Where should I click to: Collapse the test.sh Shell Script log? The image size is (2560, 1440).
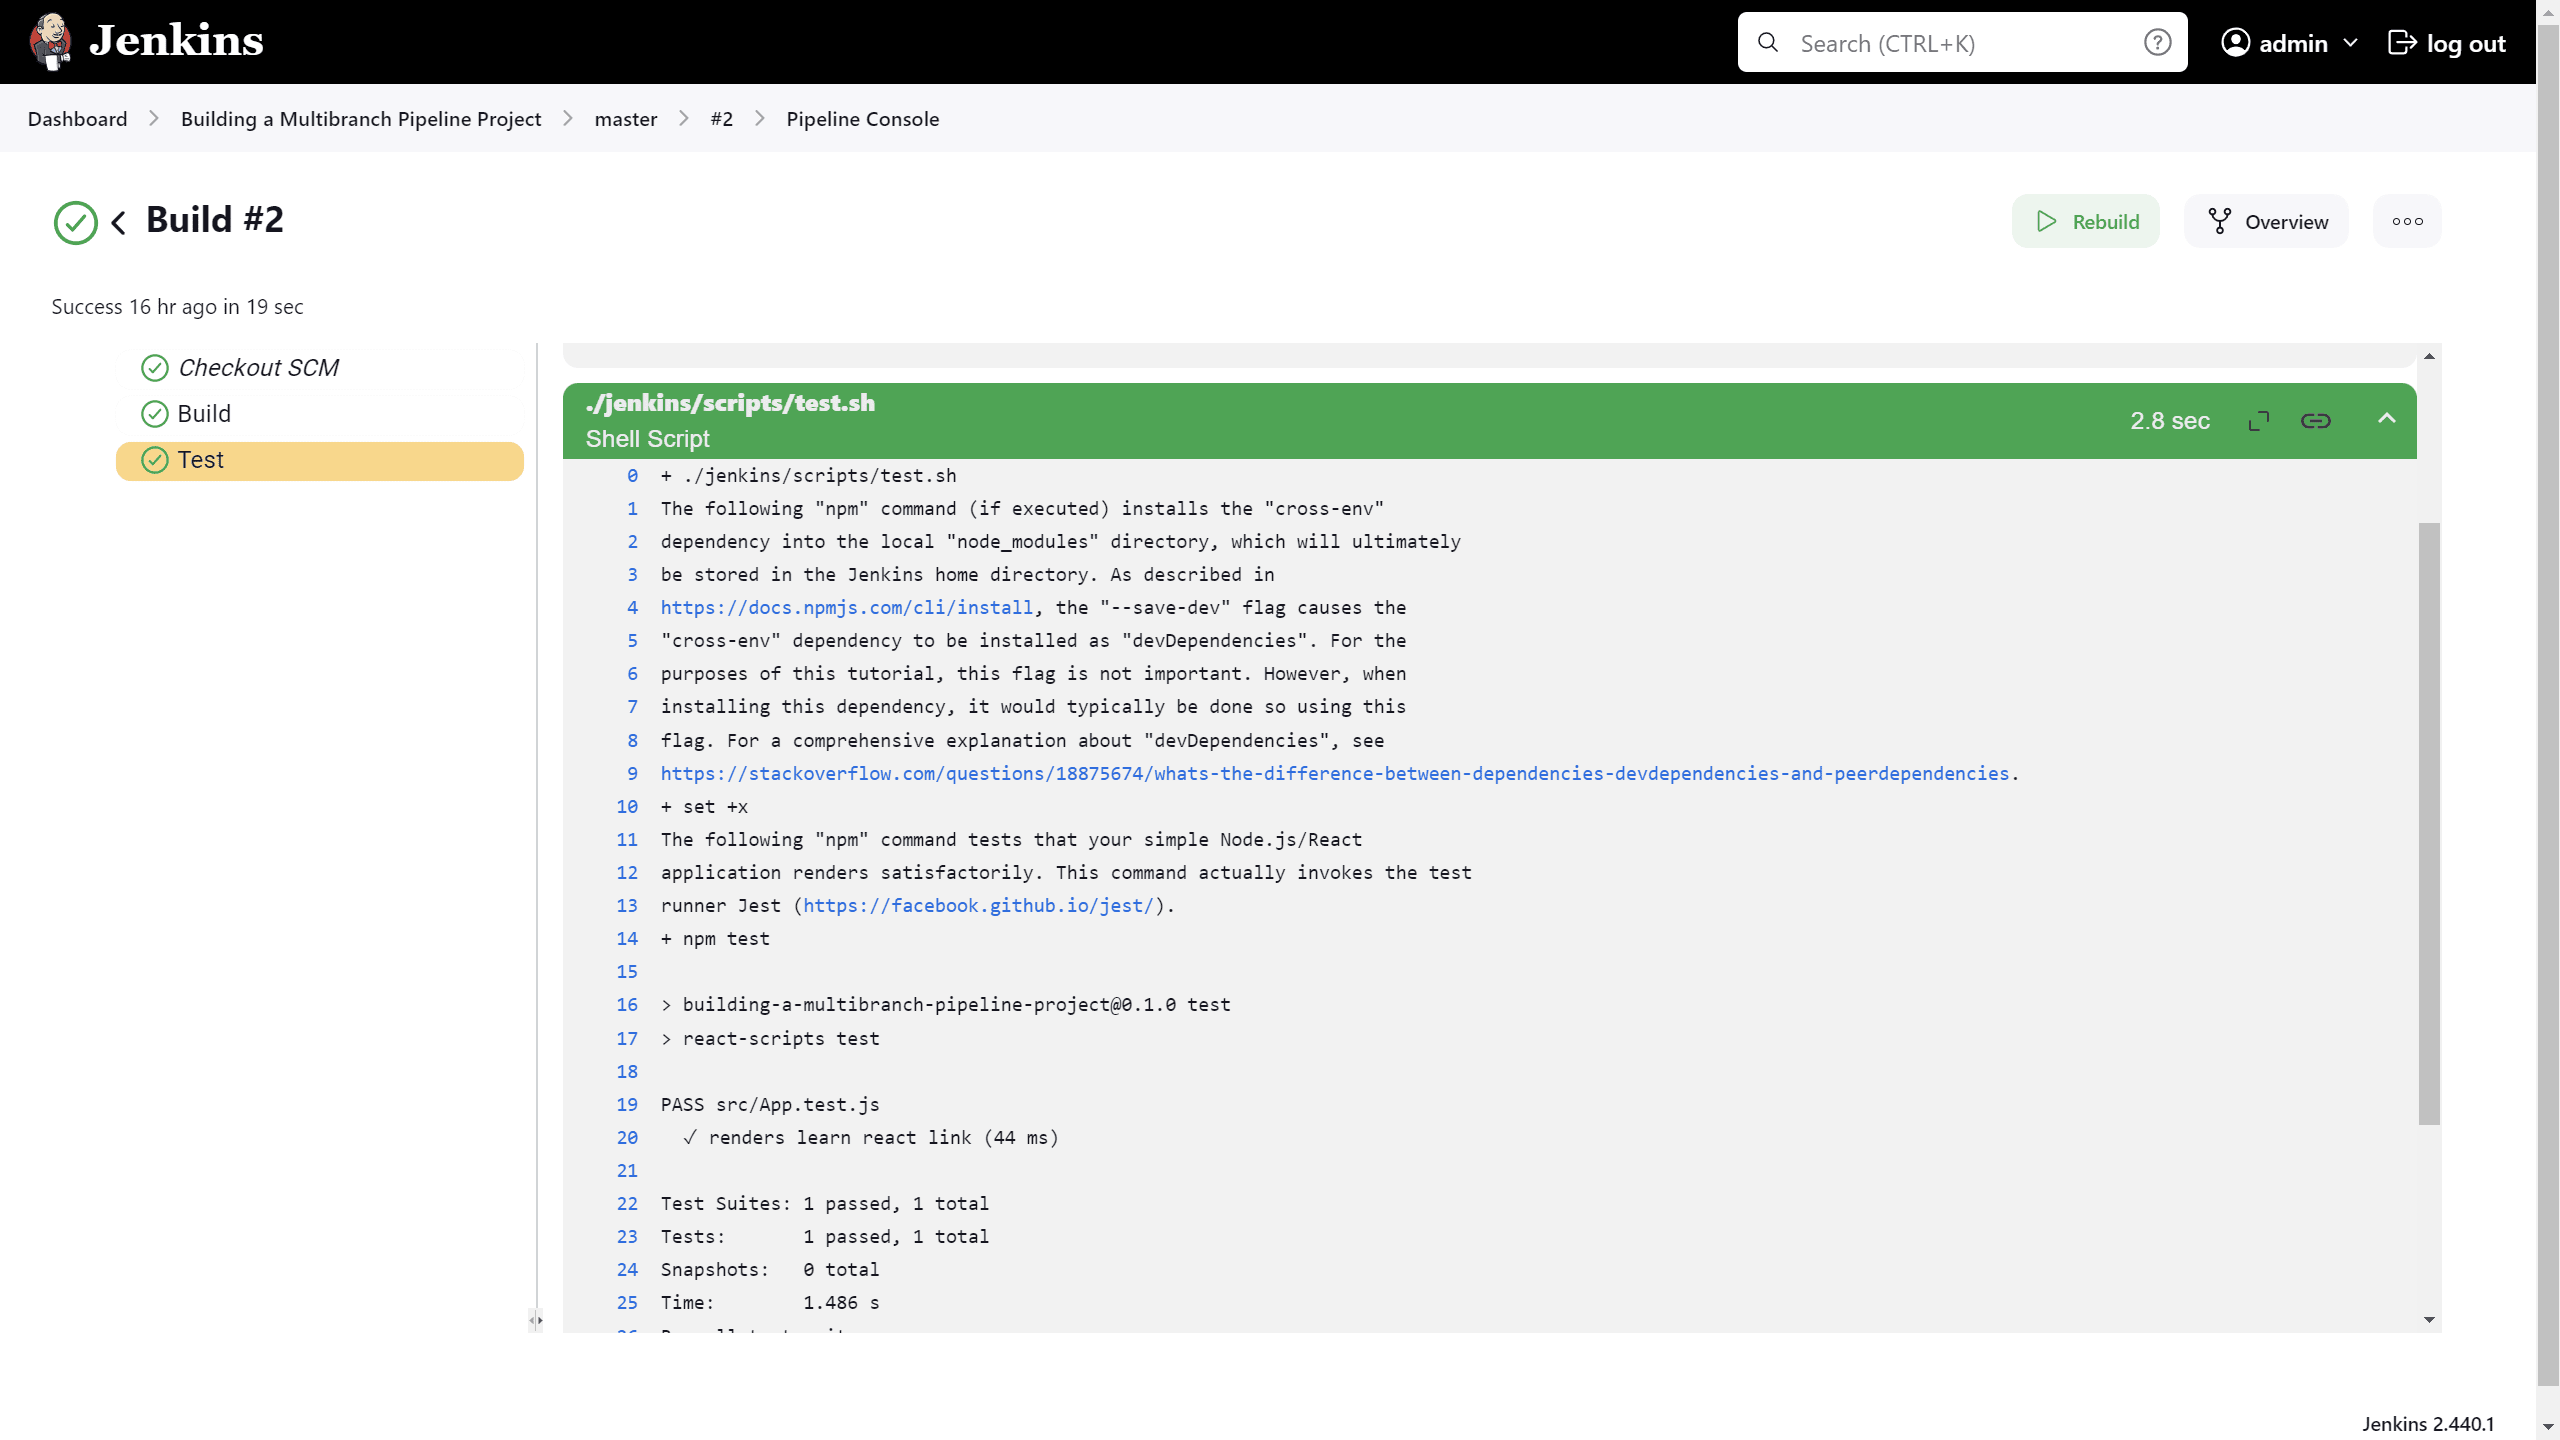click(2387, 419)
